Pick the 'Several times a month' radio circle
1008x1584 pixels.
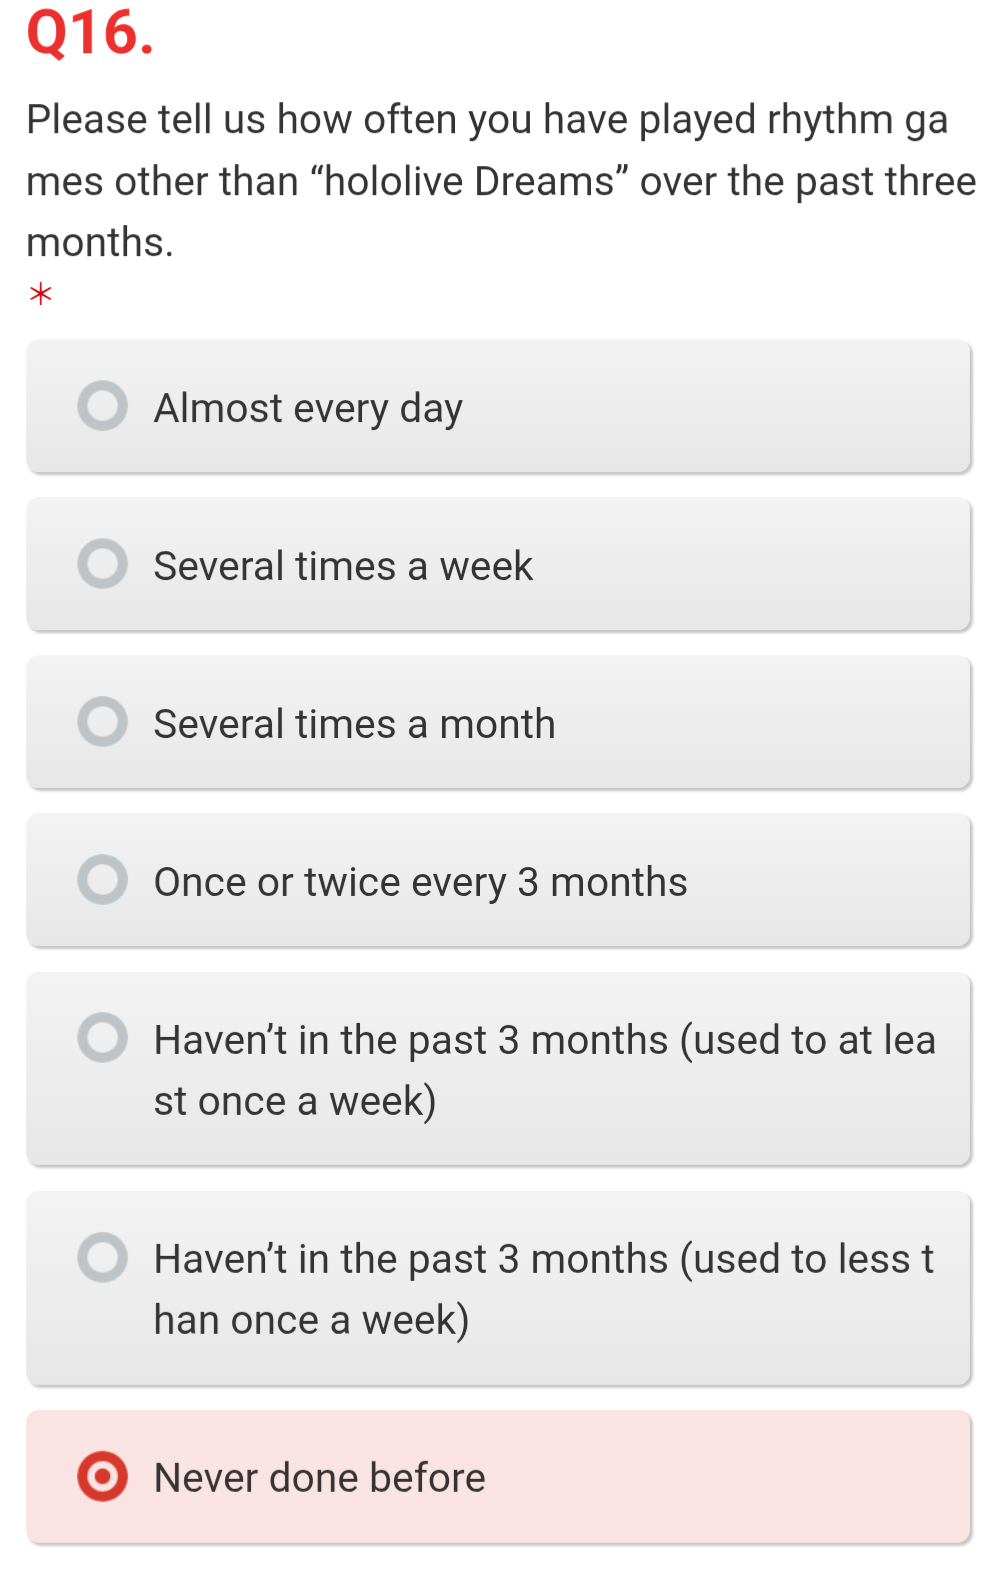102,721
